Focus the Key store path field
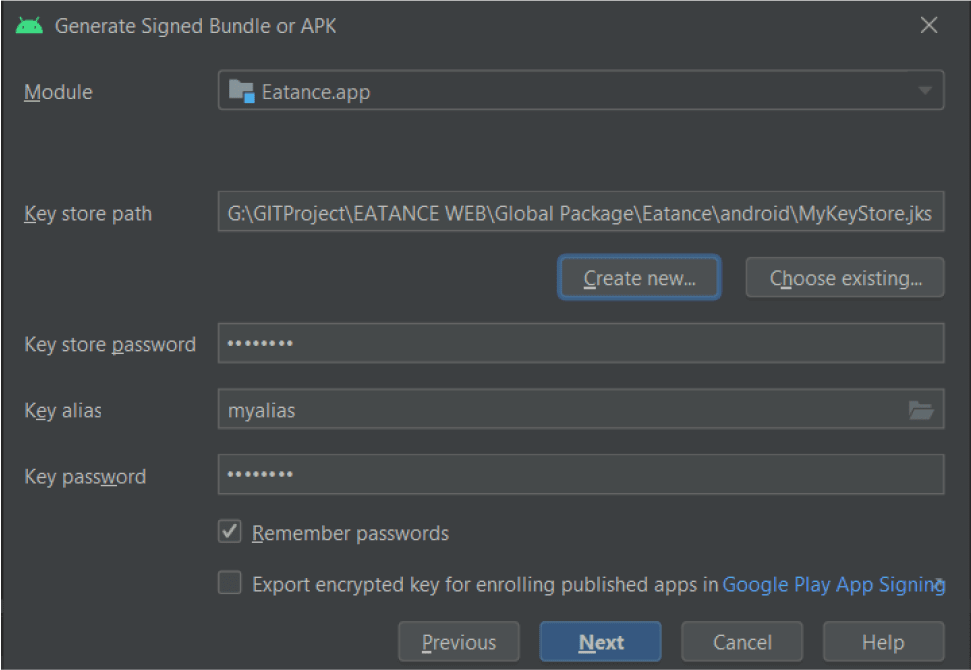This screenshot has width=971, height=670. coord(580,213)
